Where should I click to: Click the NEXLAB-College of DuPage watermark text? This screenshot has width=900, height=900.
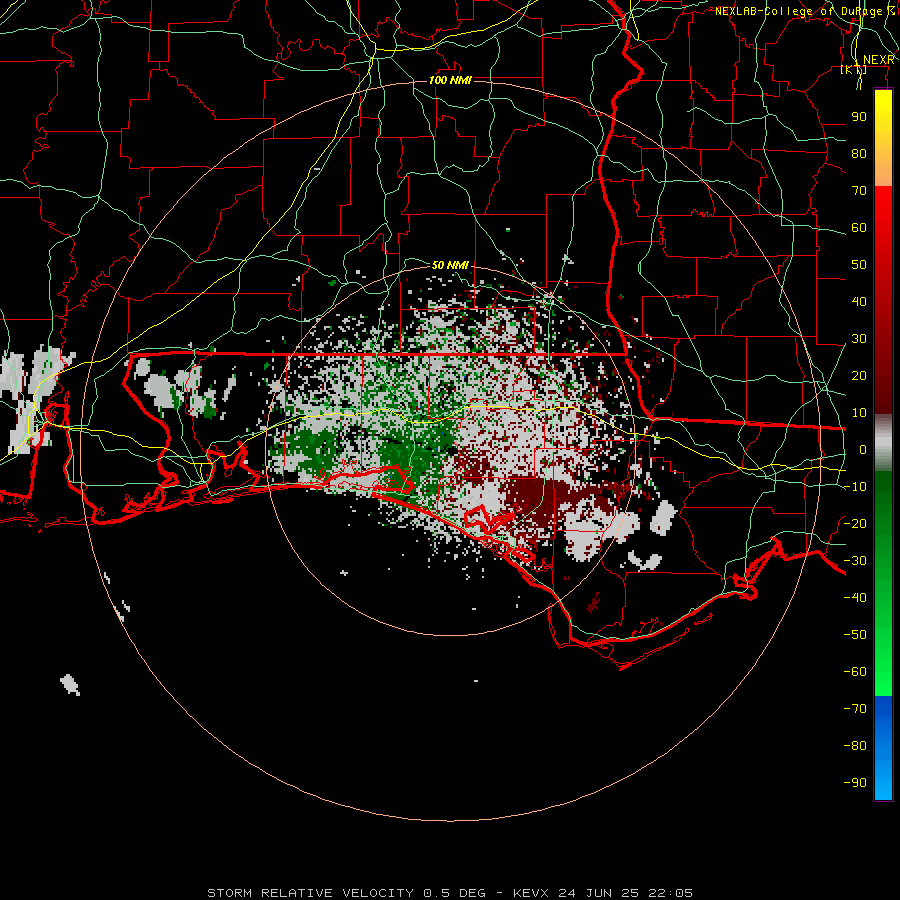pyautogui.click(x=805, y=11)
